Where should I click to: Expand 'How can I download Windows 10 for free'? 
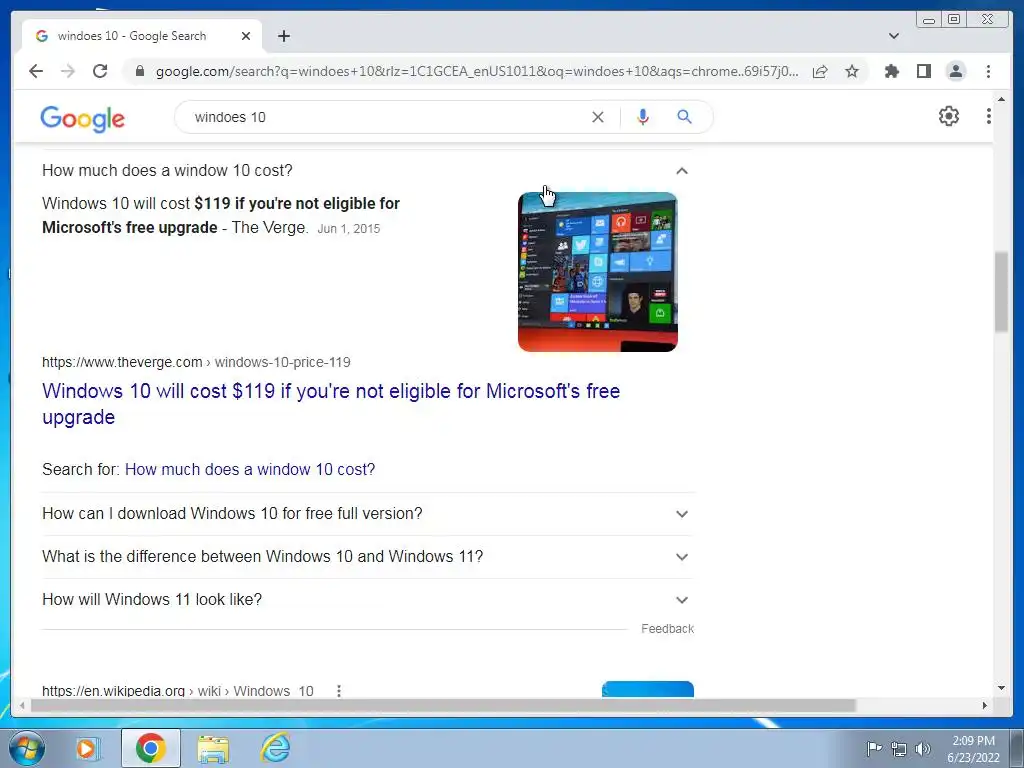click(367, 514)
